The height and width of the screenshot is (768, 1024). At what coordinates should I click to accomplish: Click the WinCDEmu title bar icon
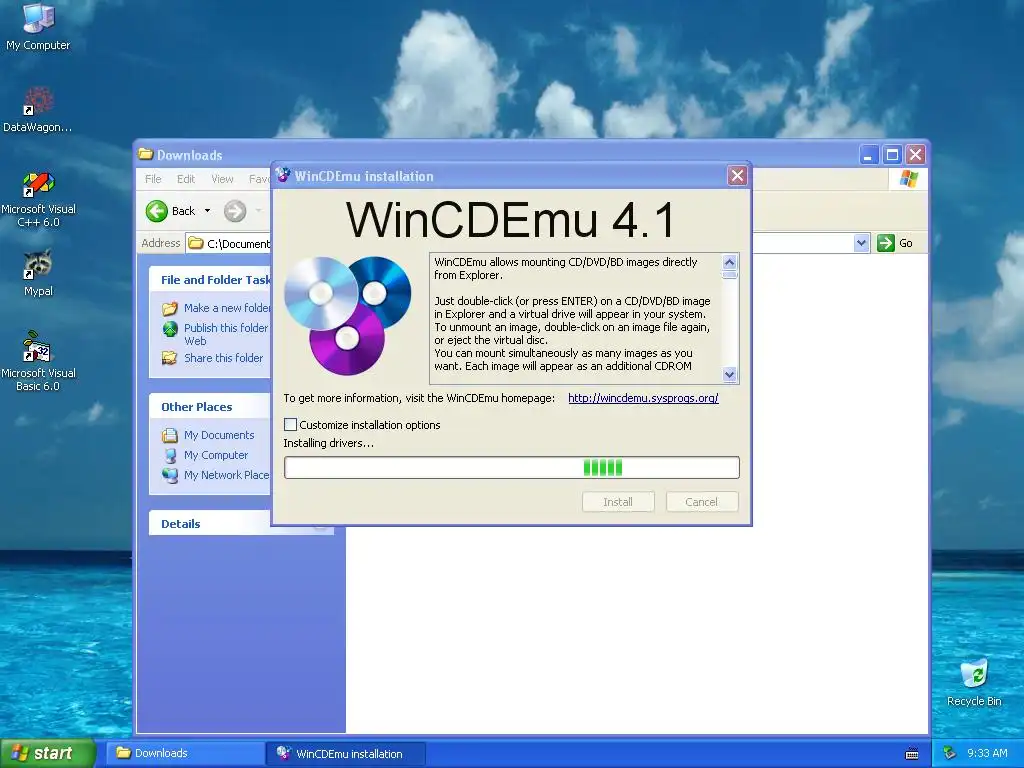tap(283, 175)
